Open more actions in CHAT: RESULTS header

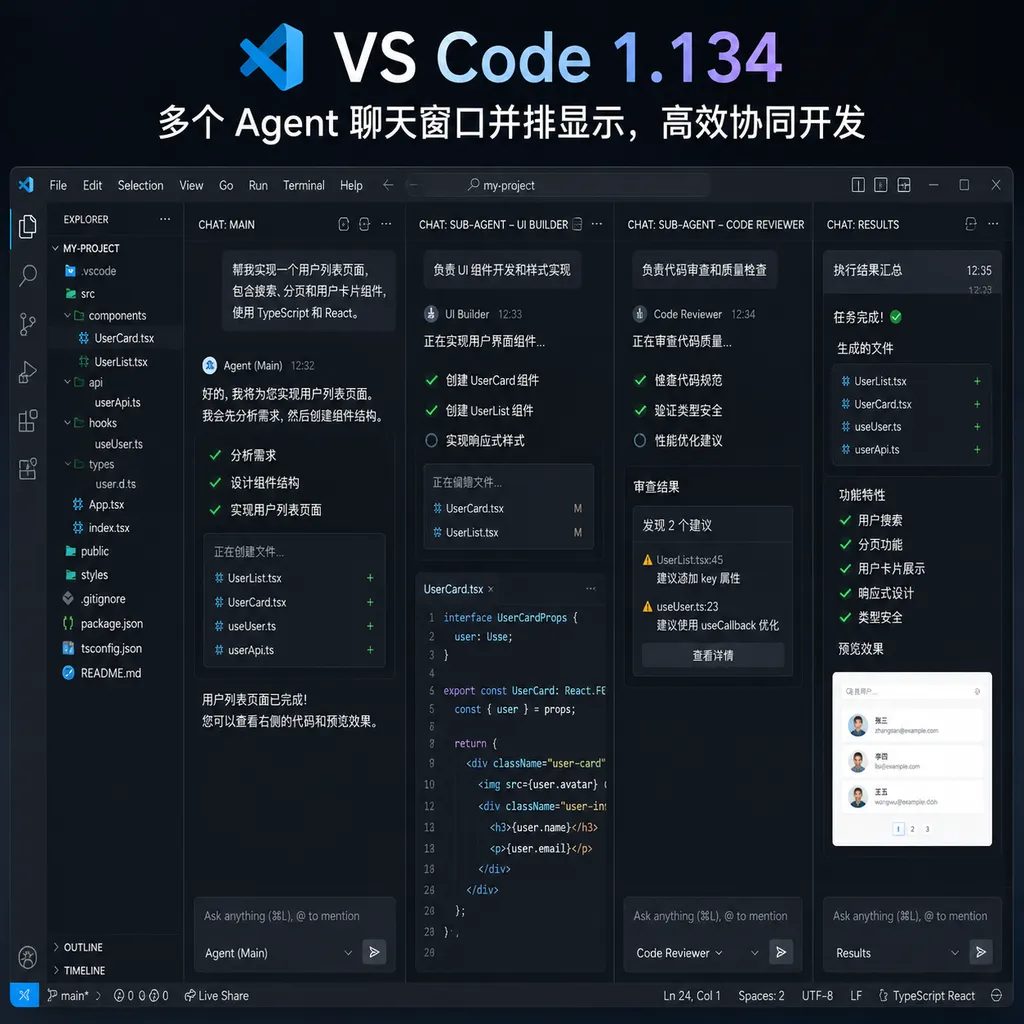pyautogui.click(x=993, y=224)
